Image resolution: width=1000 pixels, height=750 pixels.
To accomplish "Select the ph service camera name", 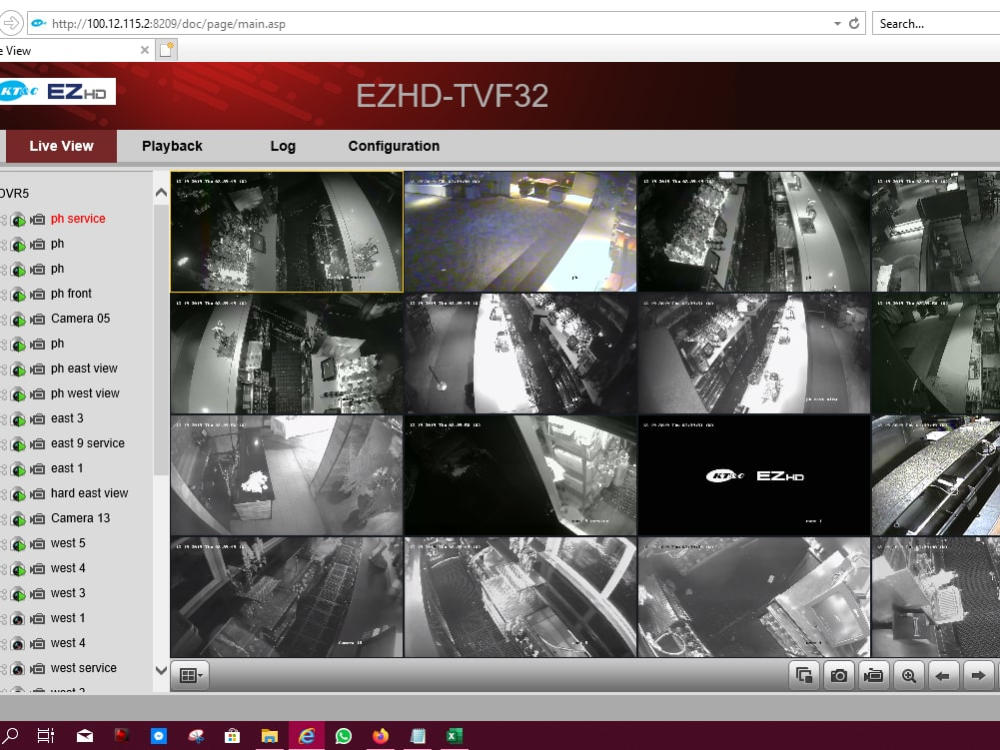I will [x=78, y=219].
